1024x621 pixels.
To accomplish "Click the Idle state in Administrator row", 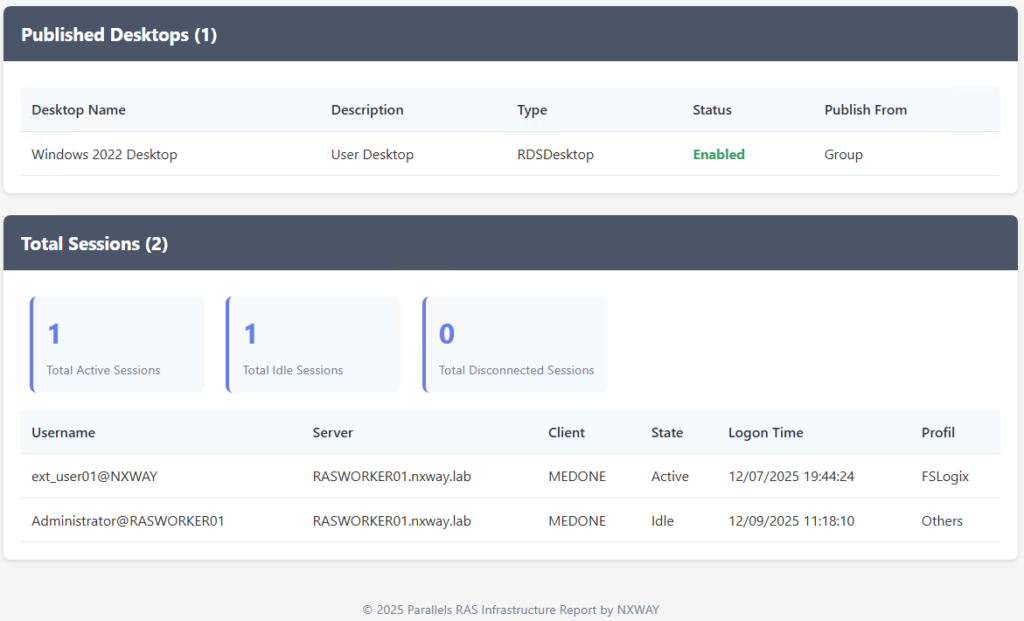I will [662, 521].
